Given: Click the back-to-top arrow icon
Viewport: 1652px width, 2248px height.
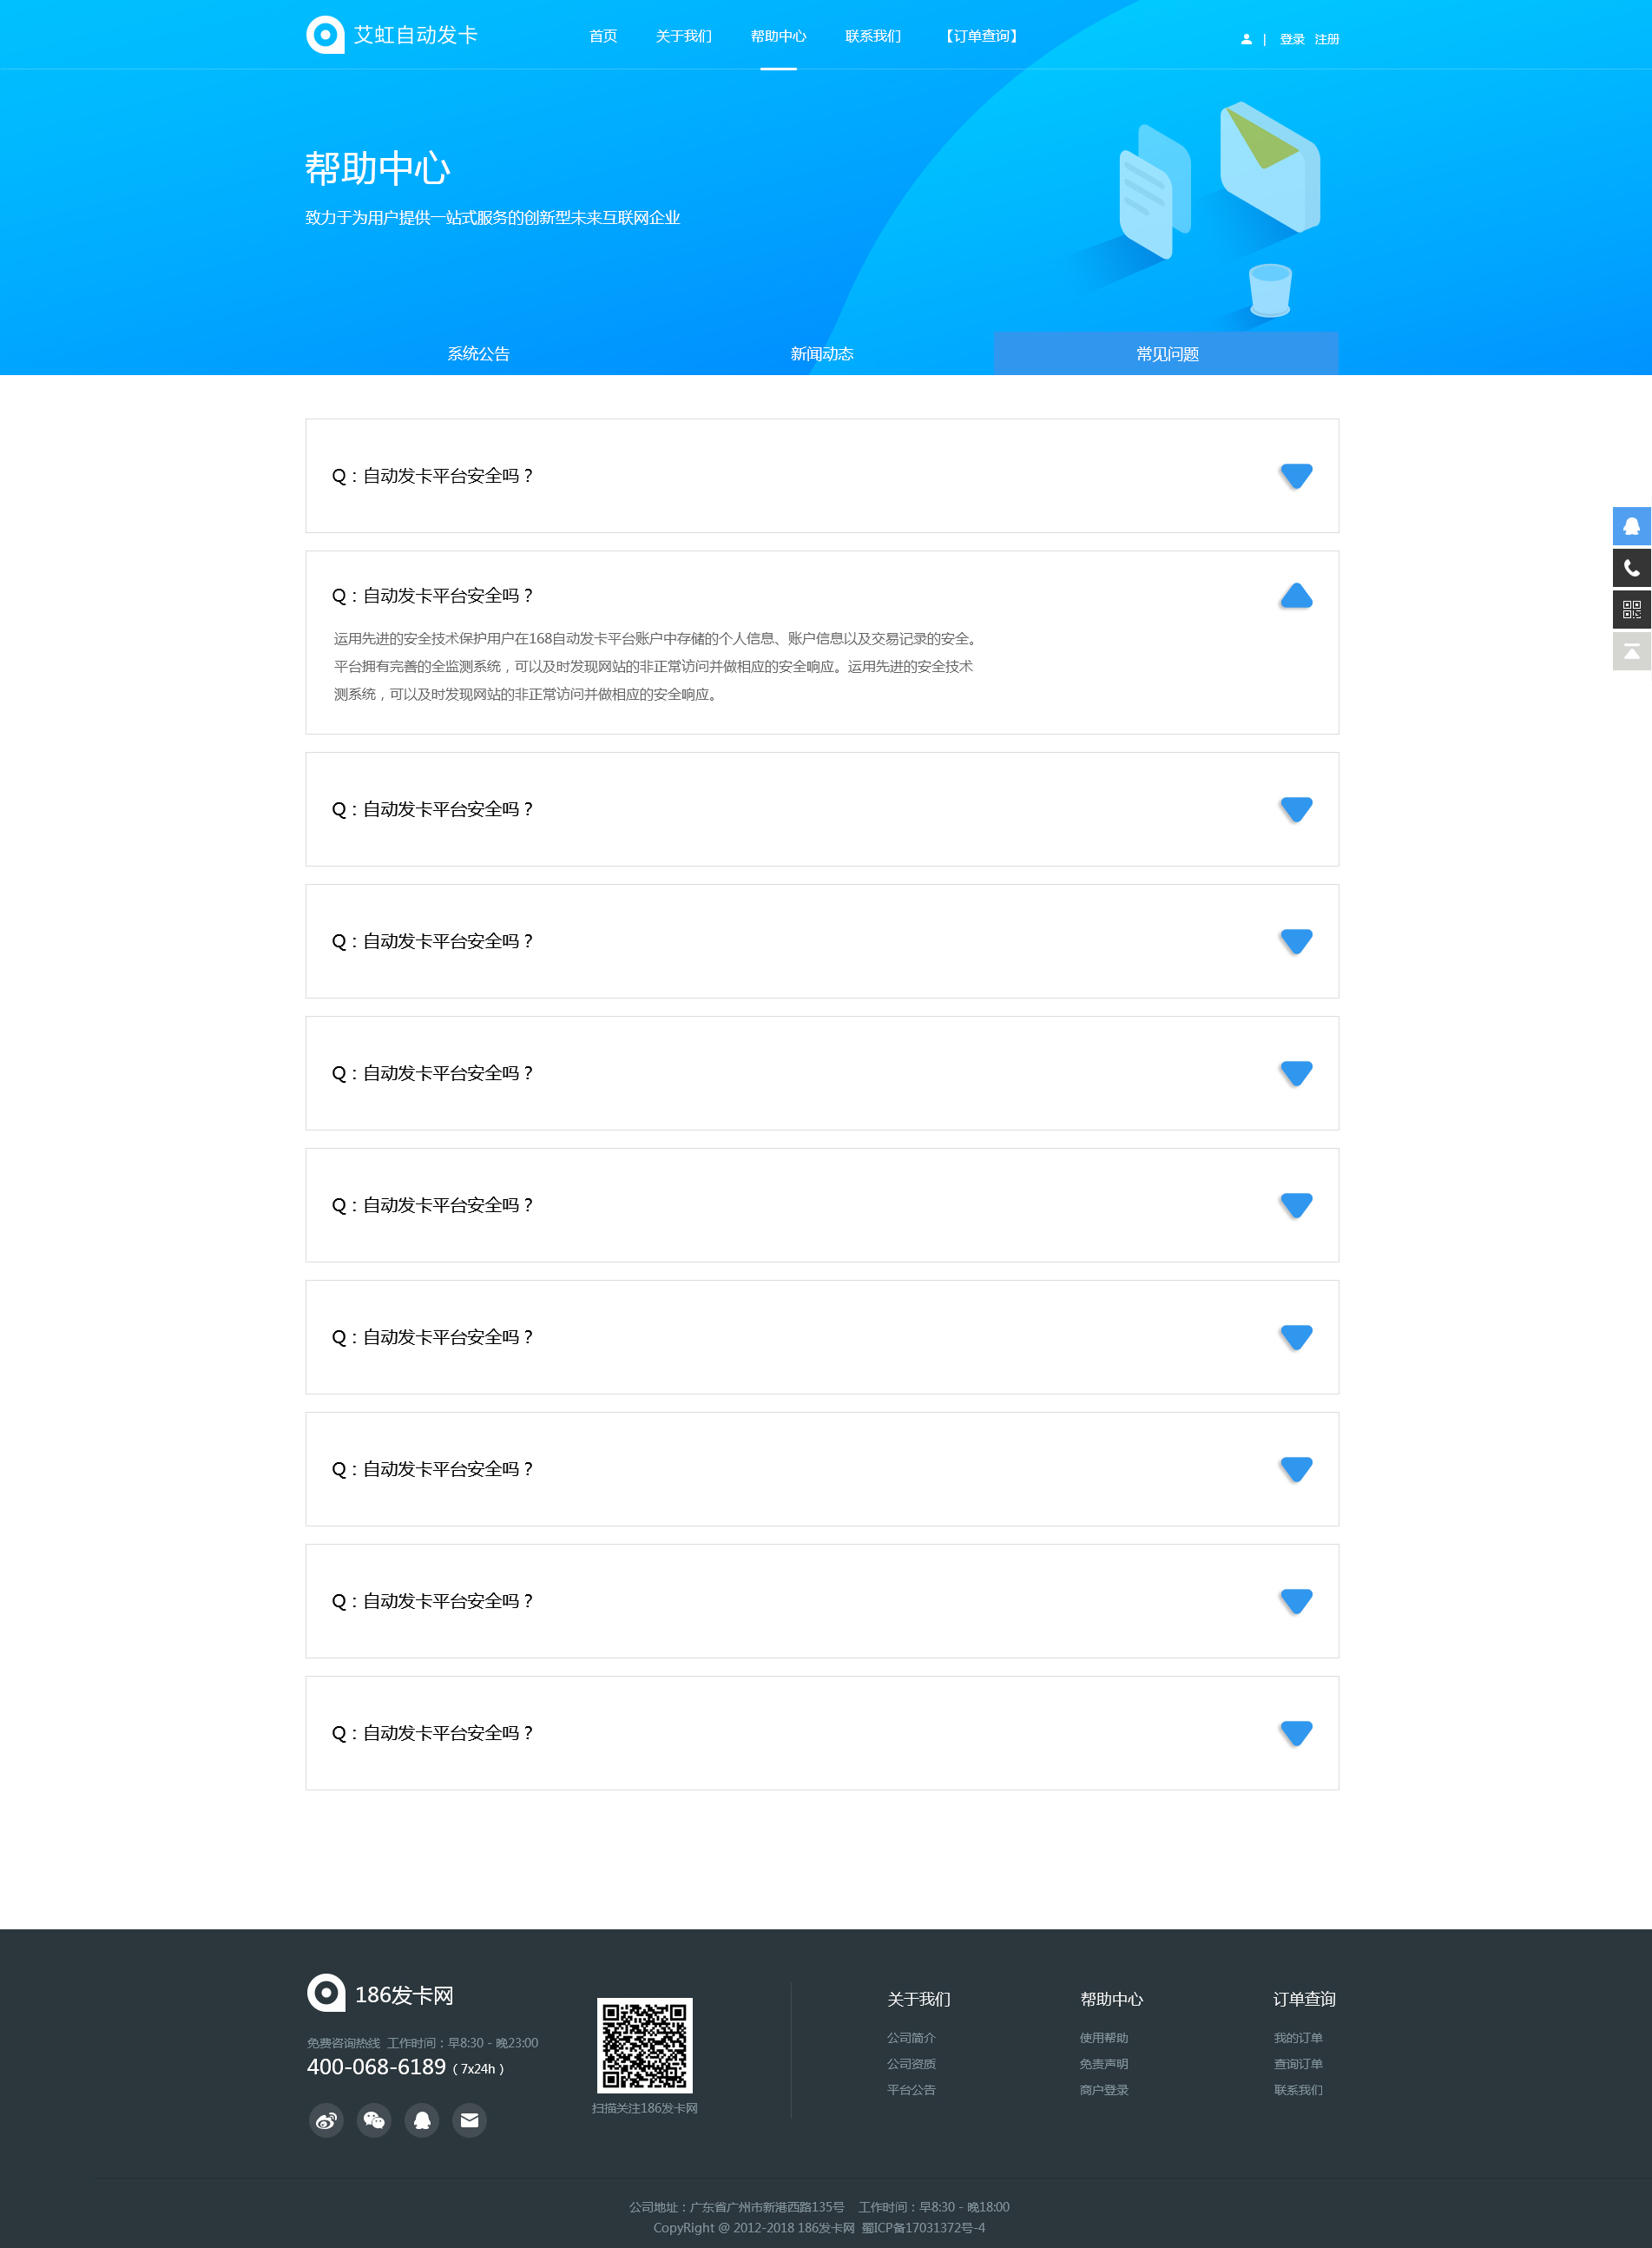Looking at the screenshot, I should tap(1631, 651).
